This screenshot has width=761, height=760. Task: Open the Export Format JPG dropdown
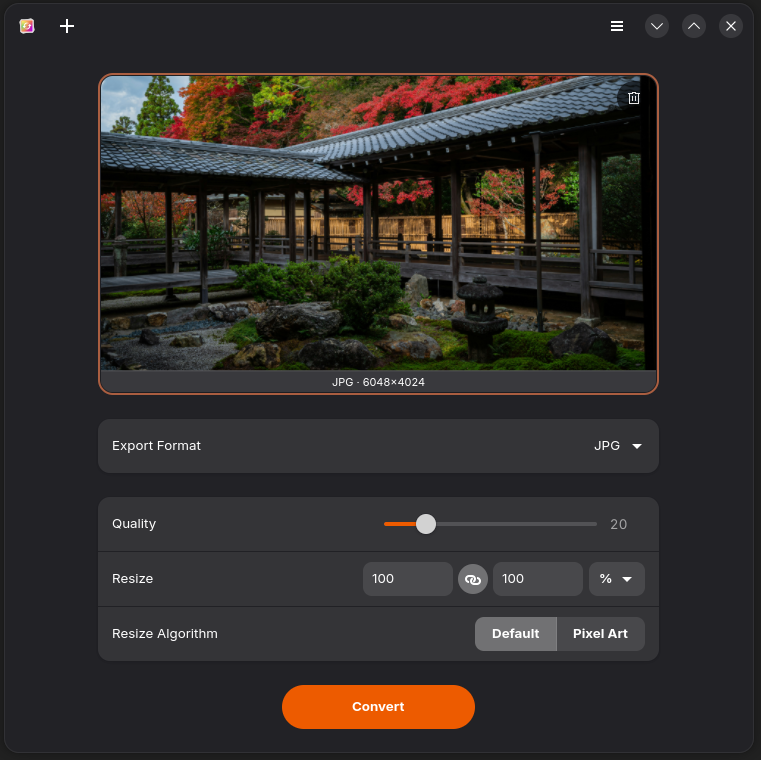coord(617,446)
